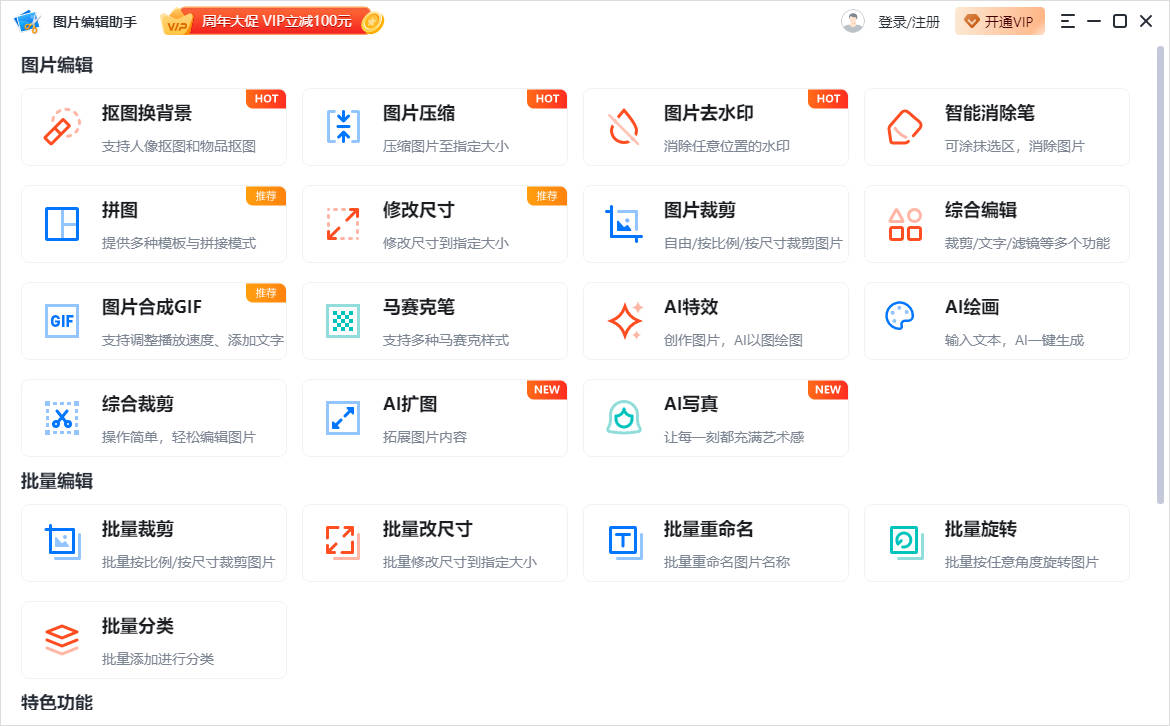Open AI特效 card title
This screenshot has height=726, width=1170.
691,307
